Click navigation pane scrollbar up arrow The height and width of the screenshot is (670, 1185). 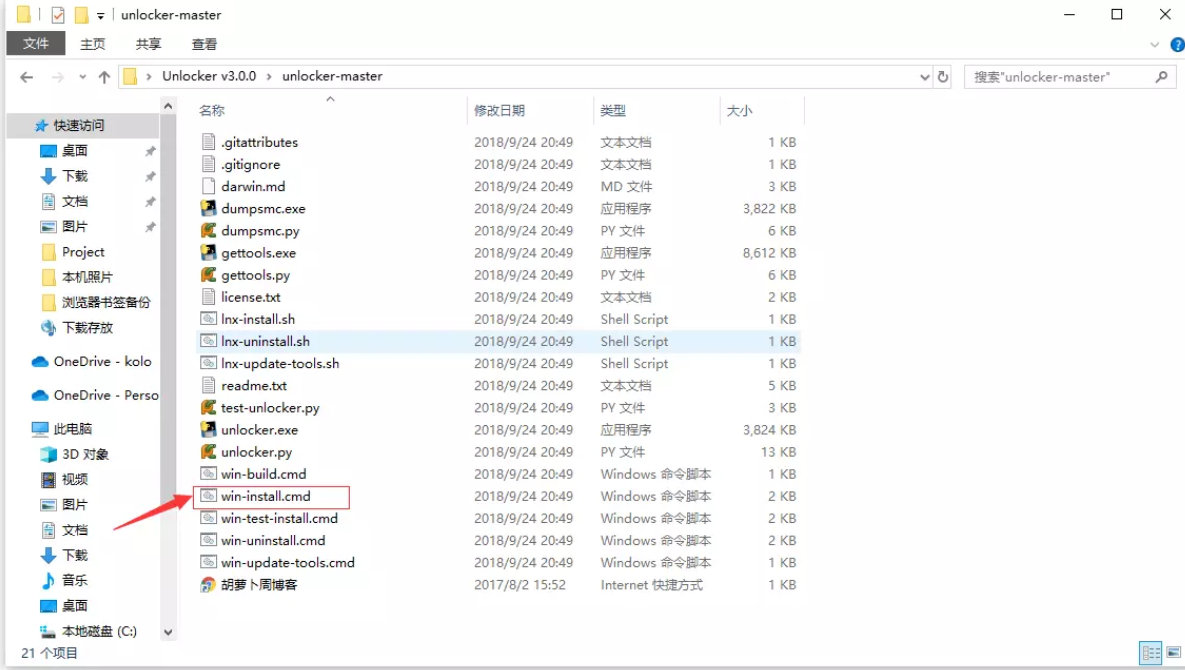tap(168, 107)
